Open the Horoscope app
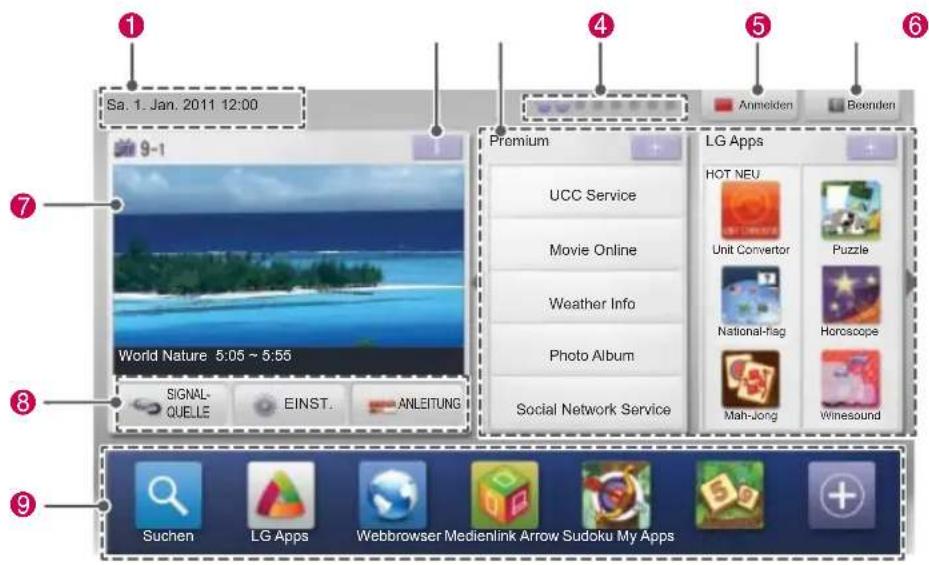 (850, 295)
